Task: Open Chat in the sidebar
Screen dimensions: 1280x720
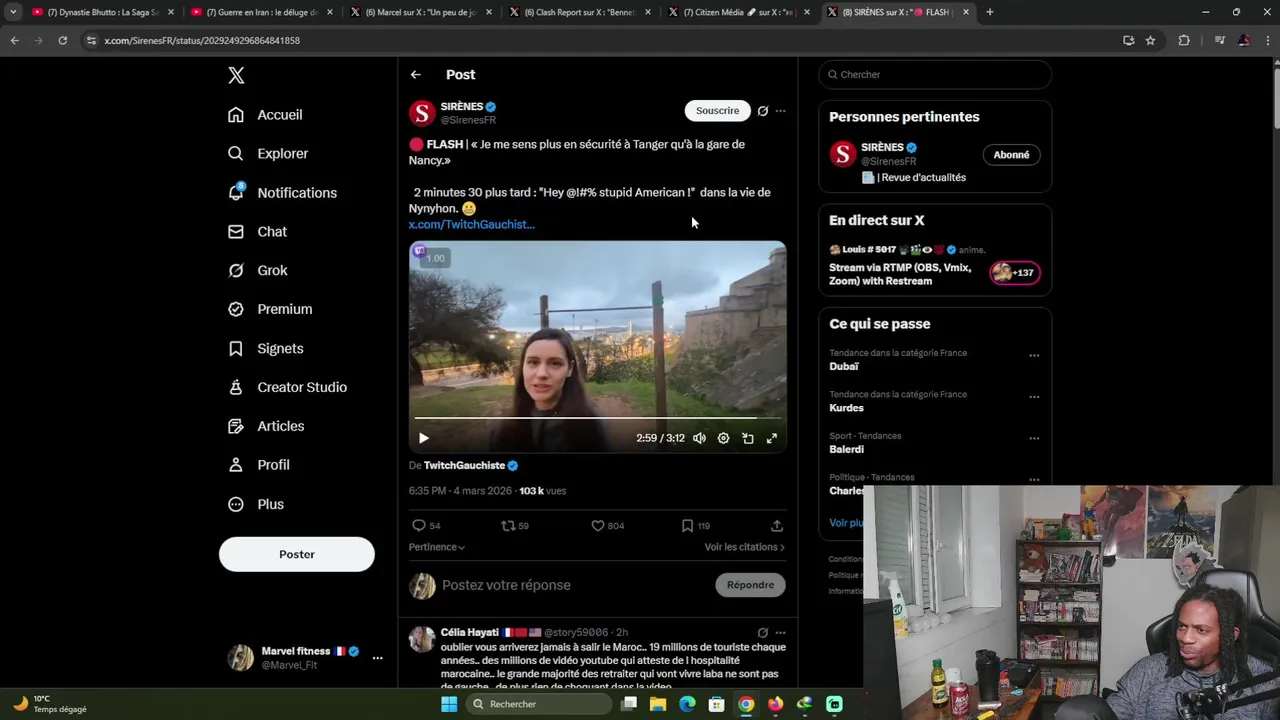Action: coord(257,232)
